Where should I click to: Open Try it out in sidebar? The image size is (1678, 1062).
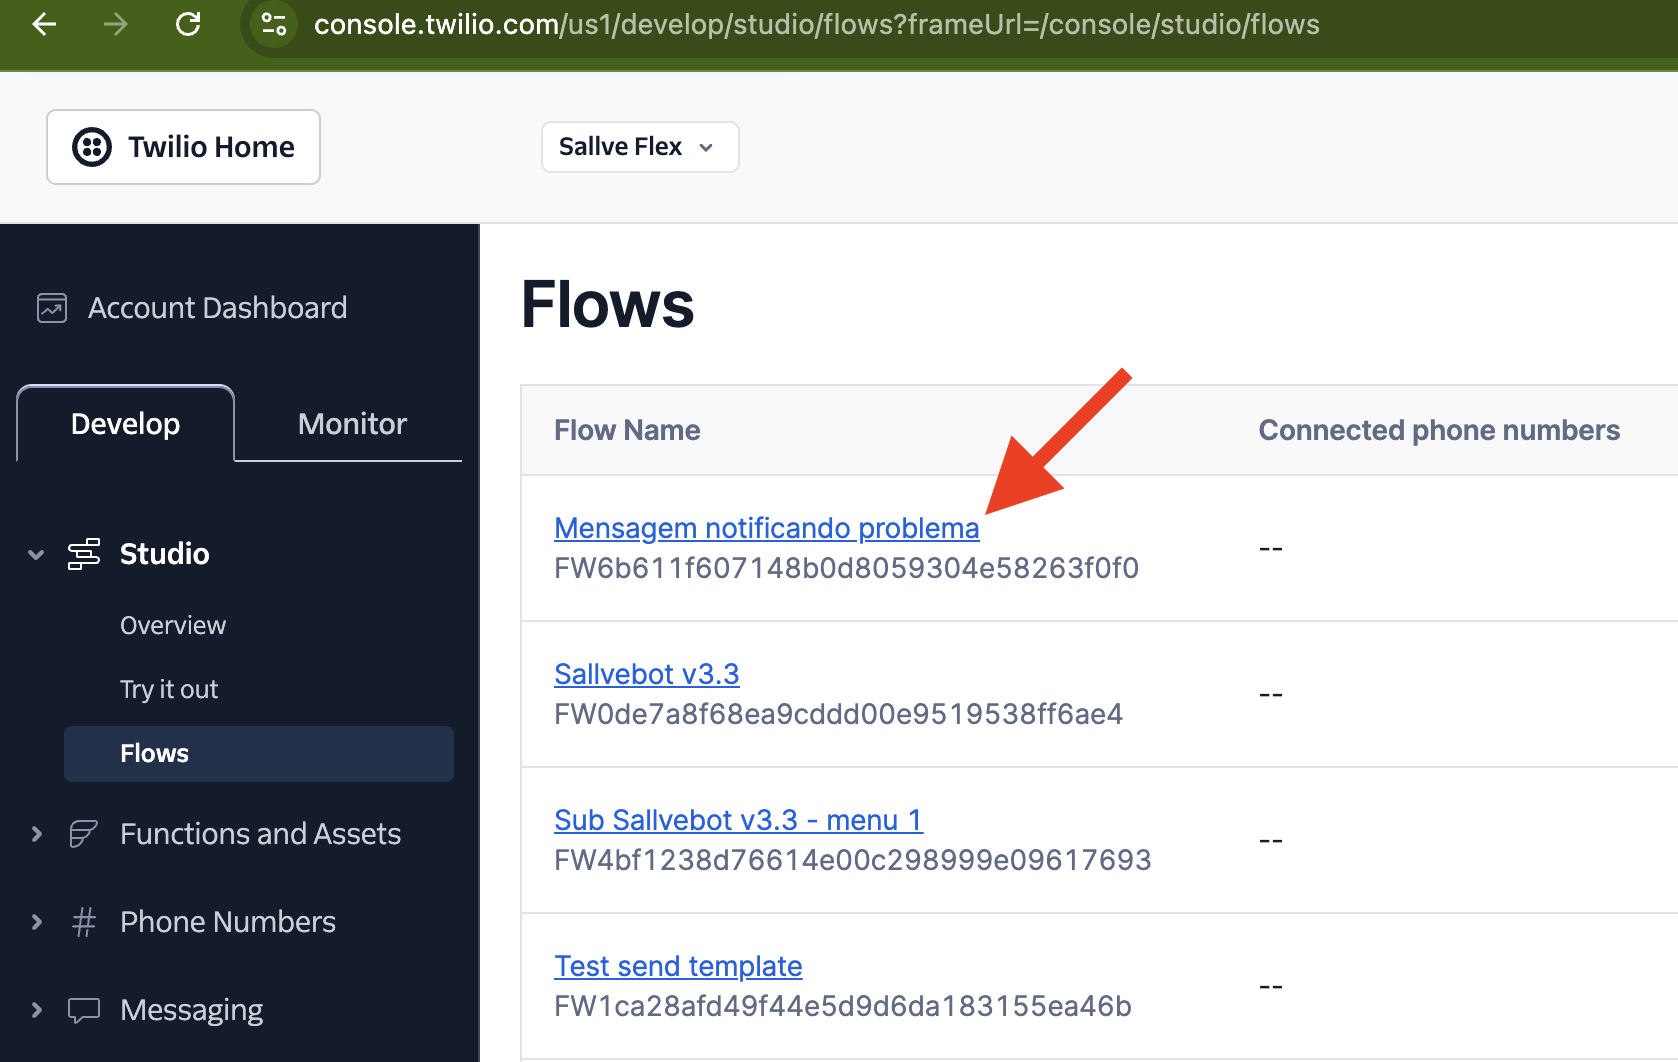tap(169, 690)
